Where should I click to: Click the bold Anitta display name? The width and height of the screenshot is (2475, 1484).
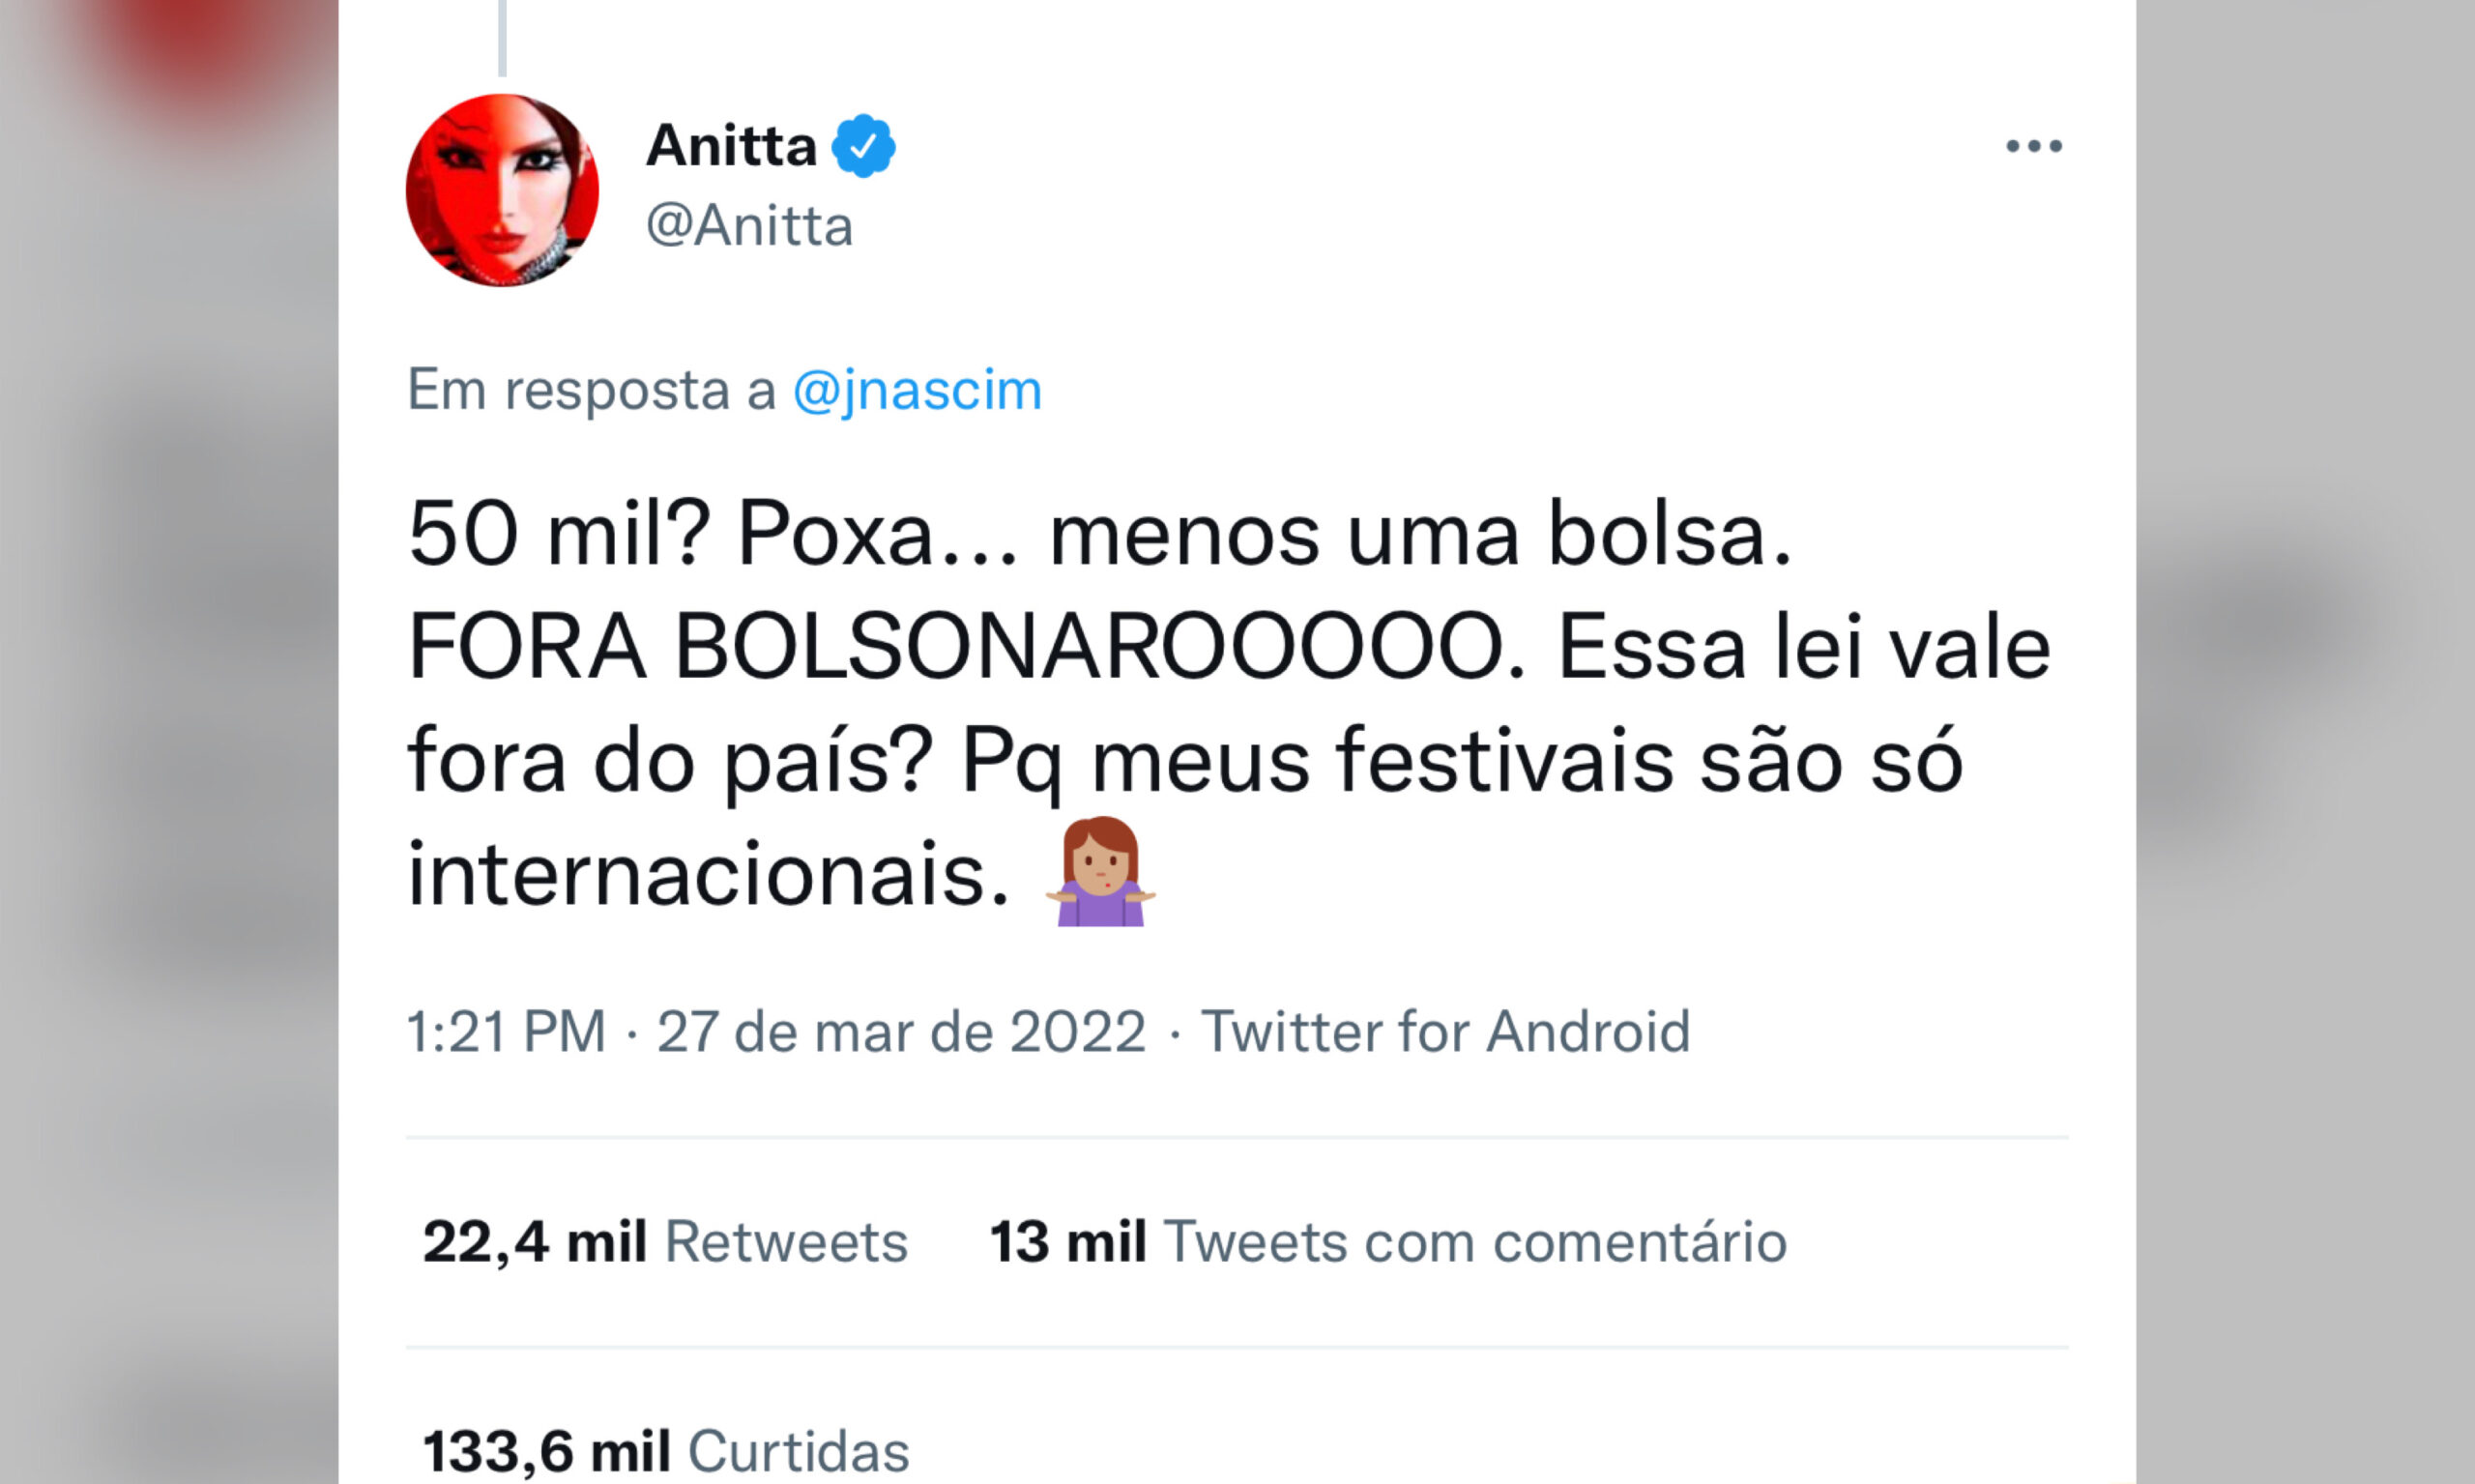click(731, 146)
